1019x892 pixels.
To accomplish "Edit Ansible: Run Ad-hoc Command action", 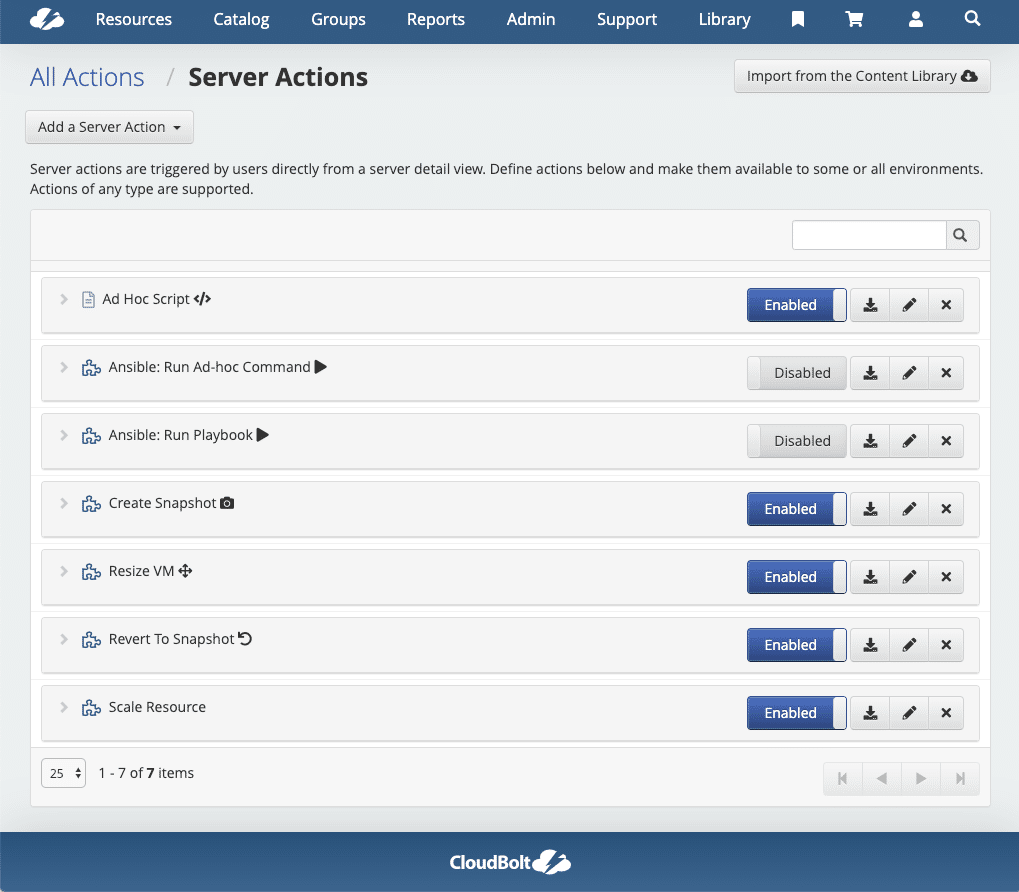I will [909, 373].
